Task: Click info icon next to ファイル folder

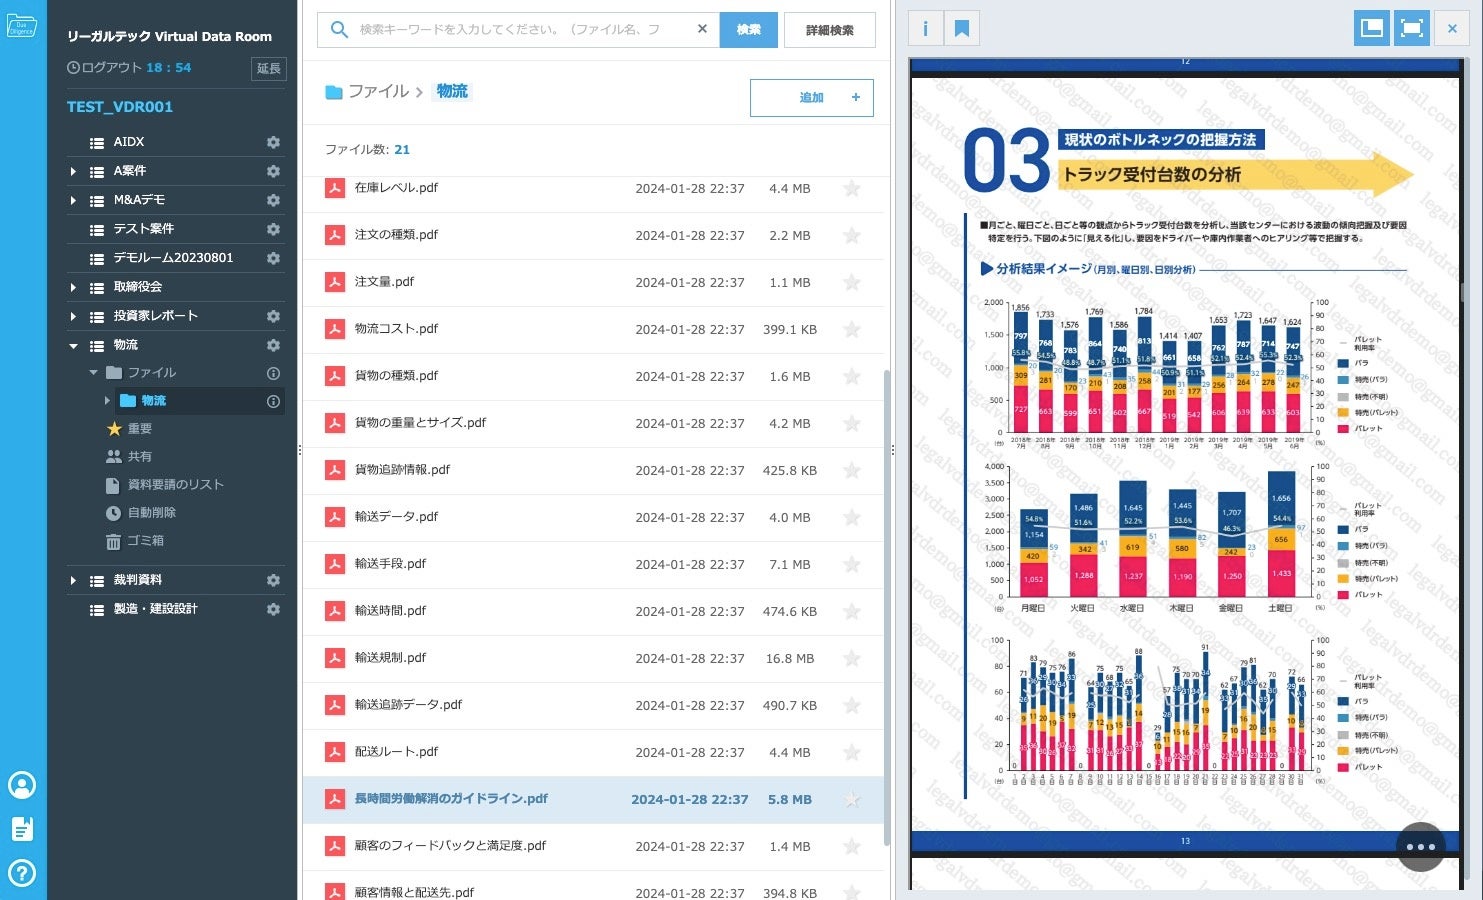Action: pos(273,373)
